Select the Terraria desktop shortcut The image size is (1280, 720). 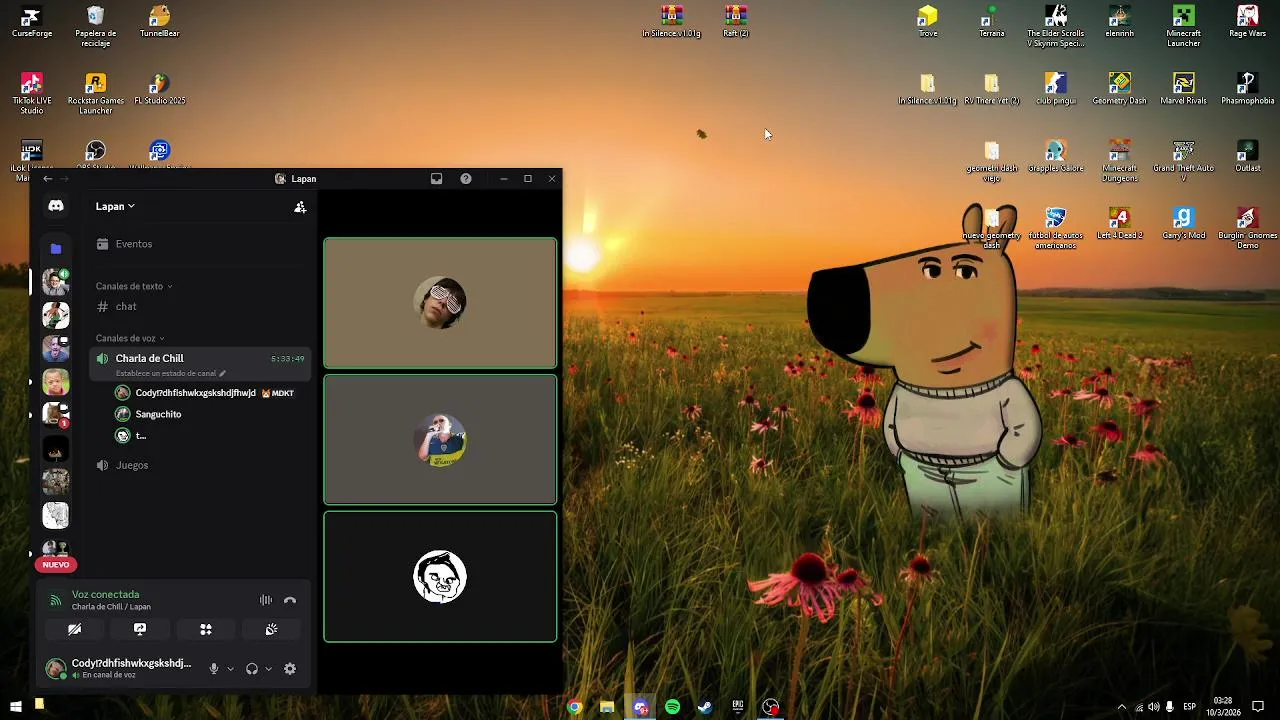coord(991,22)
